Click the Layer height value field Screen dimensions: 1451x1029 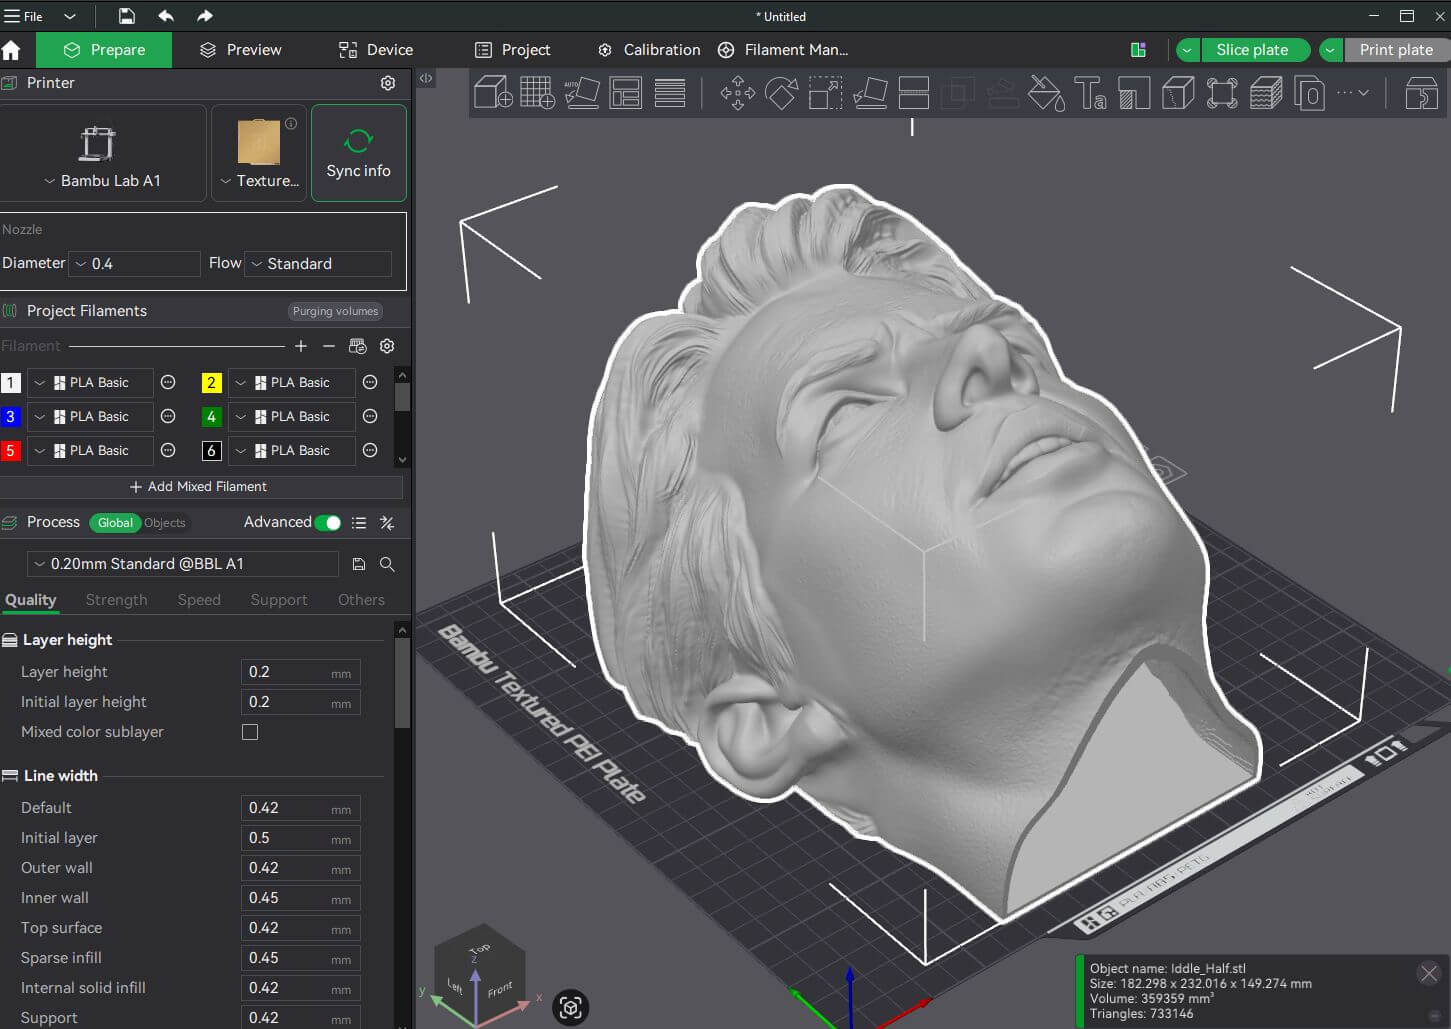(x=300, y=672)
